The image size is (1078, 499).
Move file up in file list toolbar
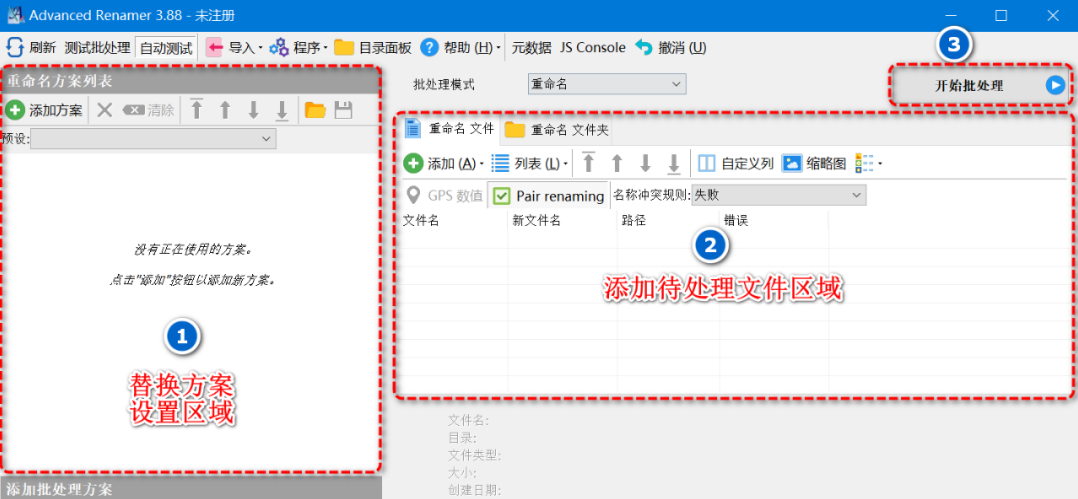click(x=617, y=164)
